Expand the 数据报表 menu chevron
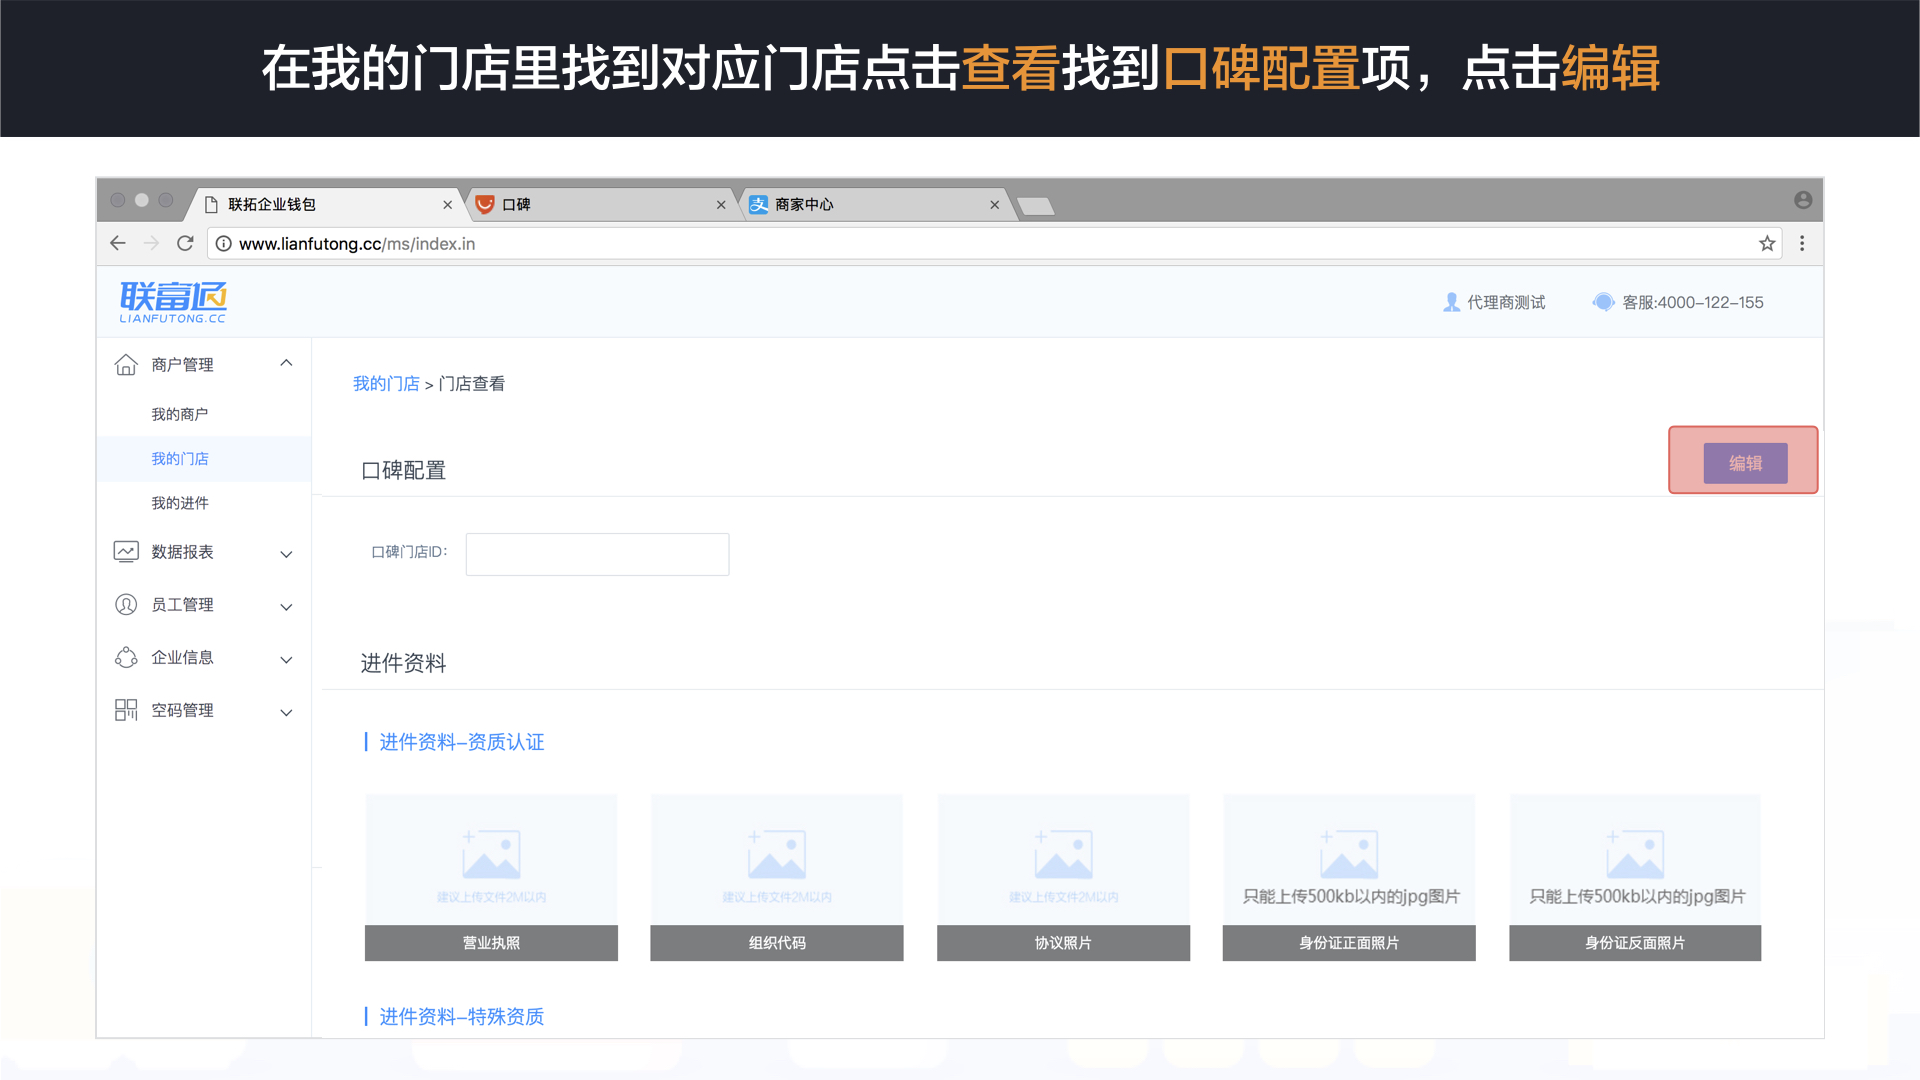1920x1080 pixels. pyautogui.click(x=286, y=554)
